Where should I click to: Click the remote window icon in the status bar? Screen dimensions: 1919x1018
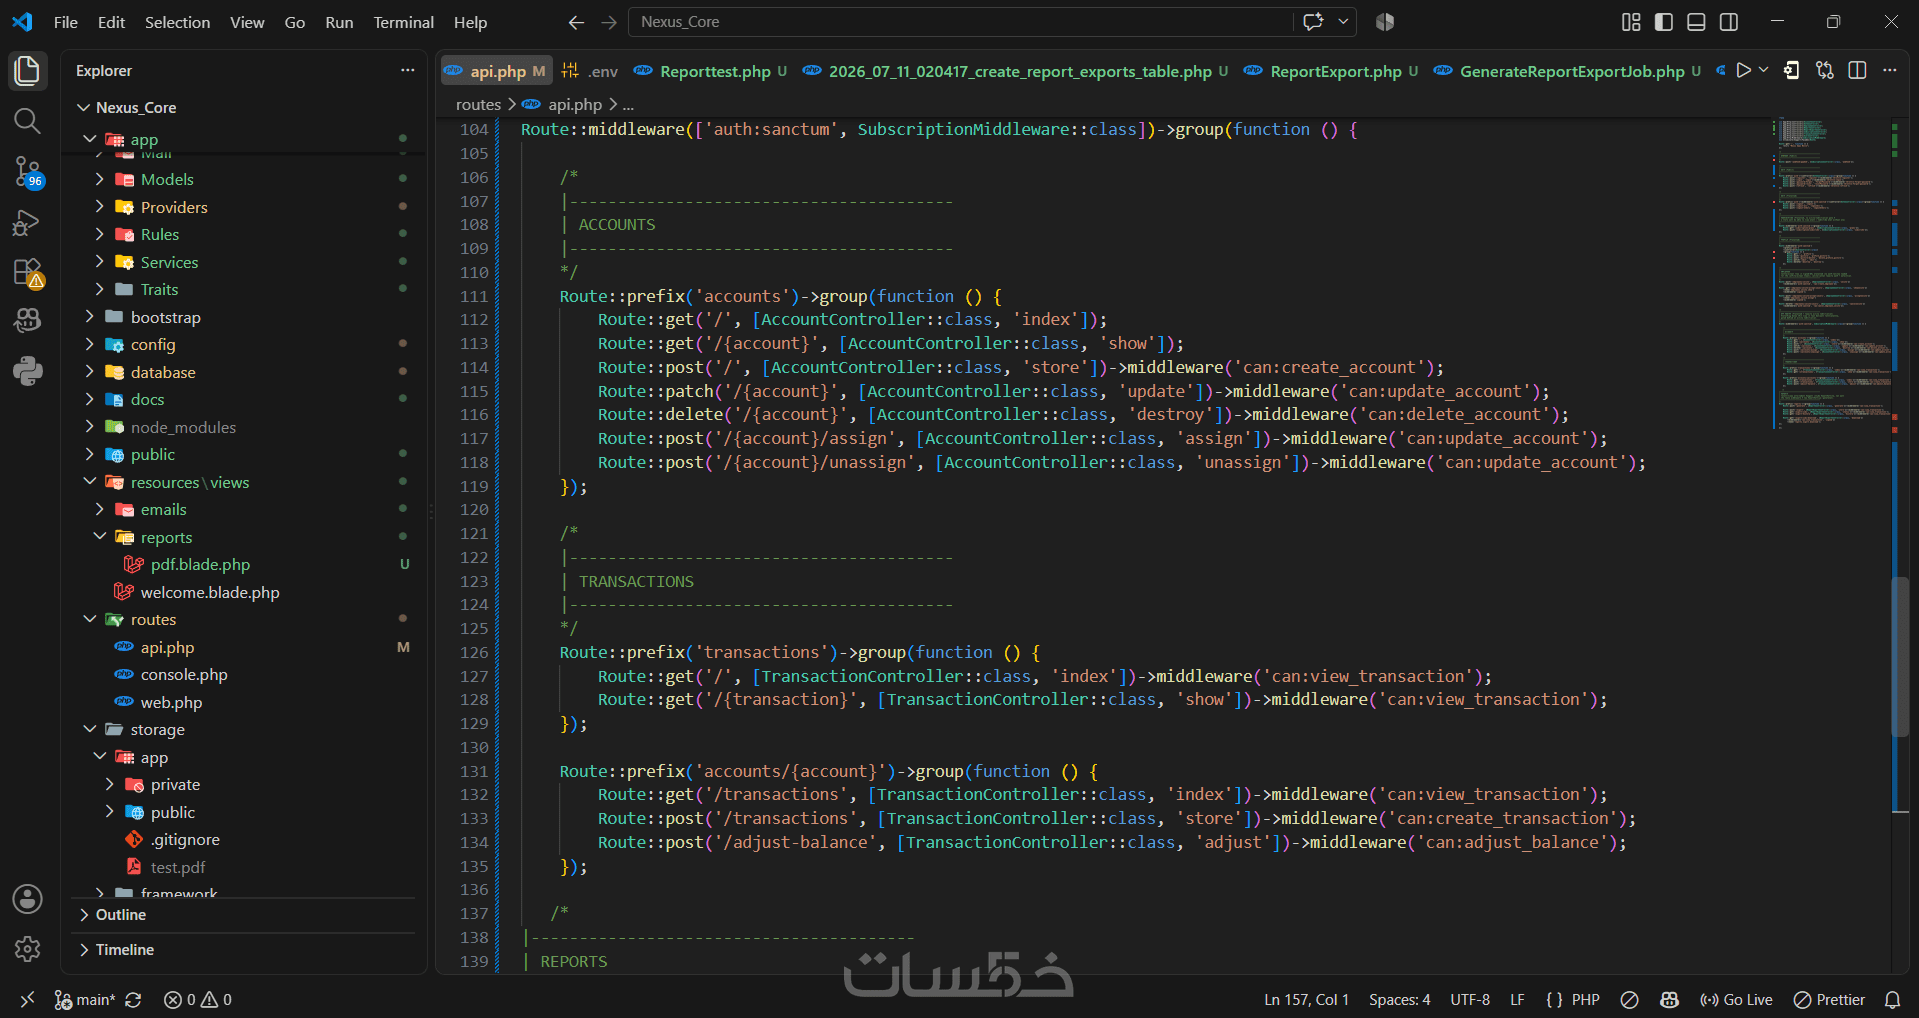[x=27, y=999]
